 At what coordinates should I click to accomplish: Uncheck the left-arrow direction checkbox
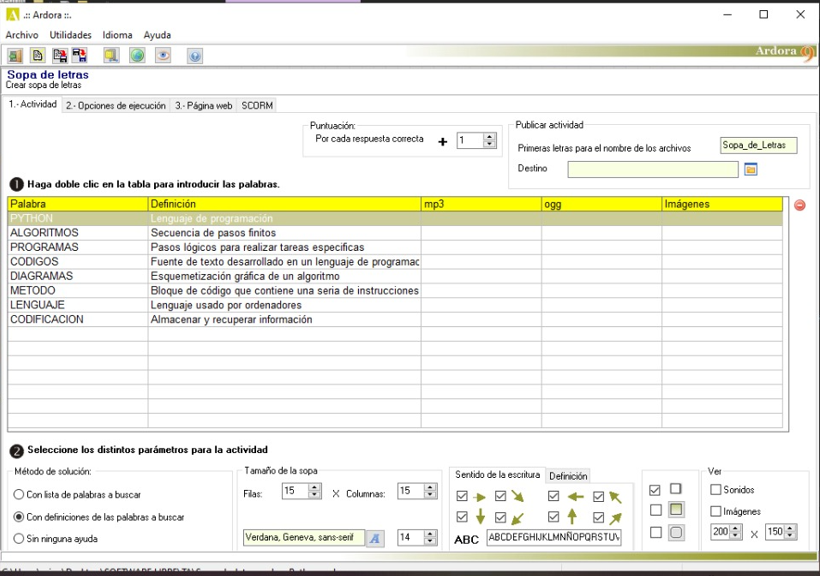click(553, 496)
